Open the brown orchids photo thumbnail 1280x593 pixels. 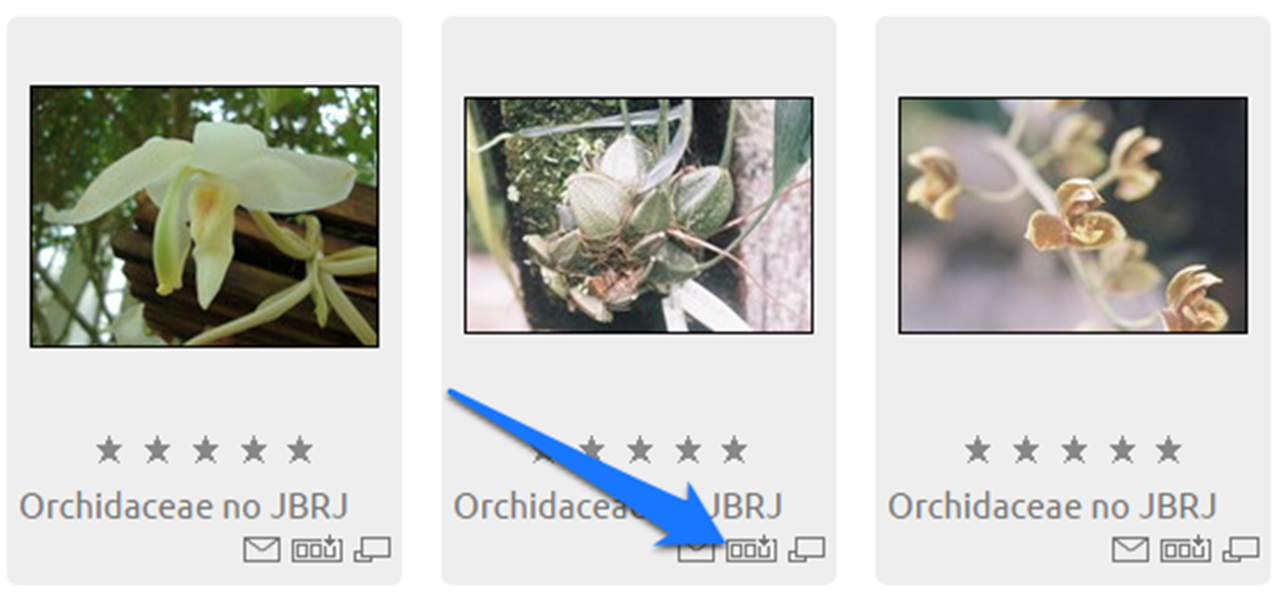coord(1073,215)
